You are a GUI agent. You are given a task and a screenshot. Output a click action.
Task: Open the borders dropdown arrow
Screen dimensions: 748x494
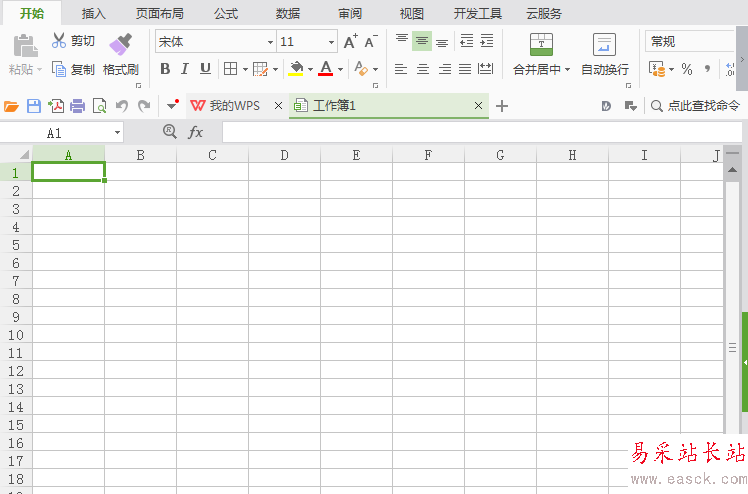tap(245, 70)
